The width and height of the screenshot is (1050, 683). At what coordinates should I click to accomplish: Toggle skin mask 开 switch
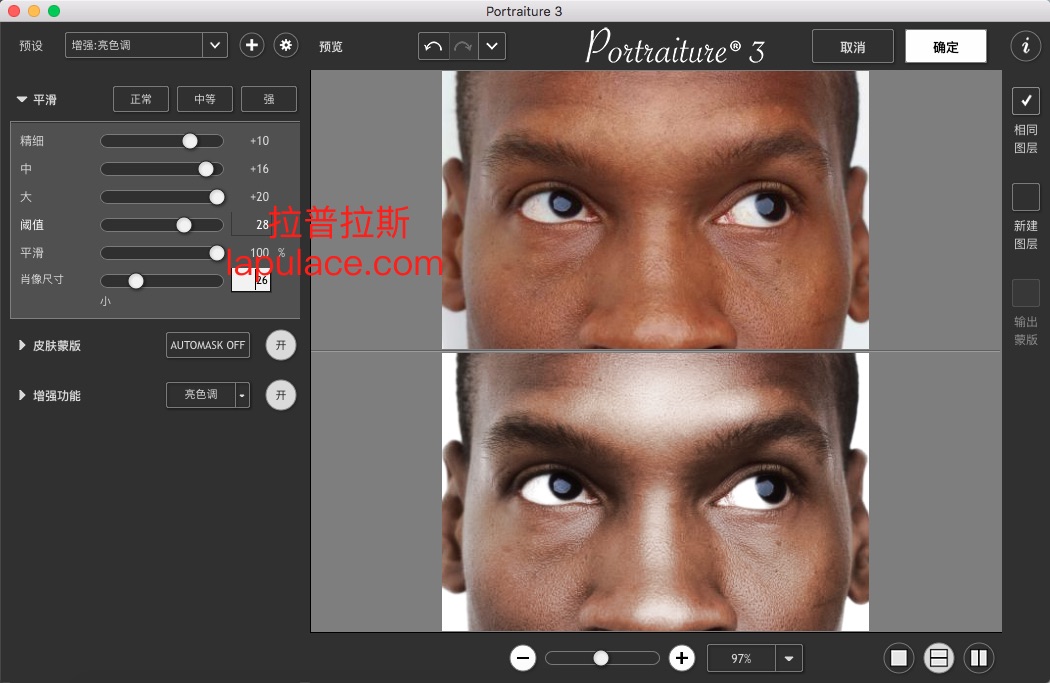281,345
